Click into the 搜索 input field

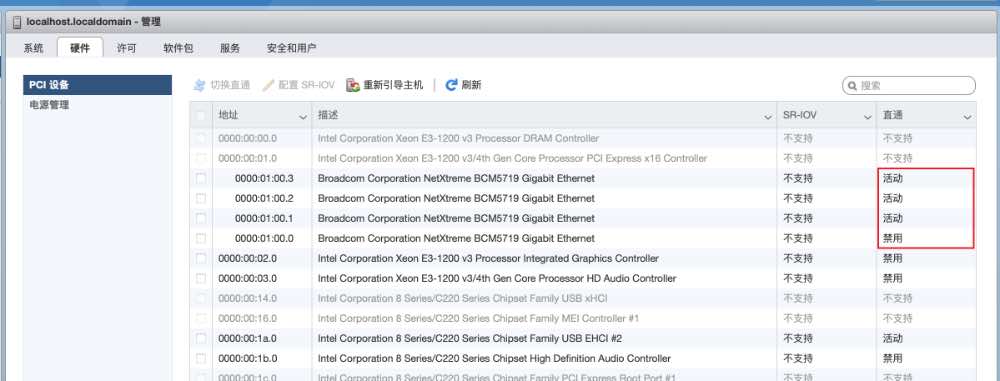[916, 86]
